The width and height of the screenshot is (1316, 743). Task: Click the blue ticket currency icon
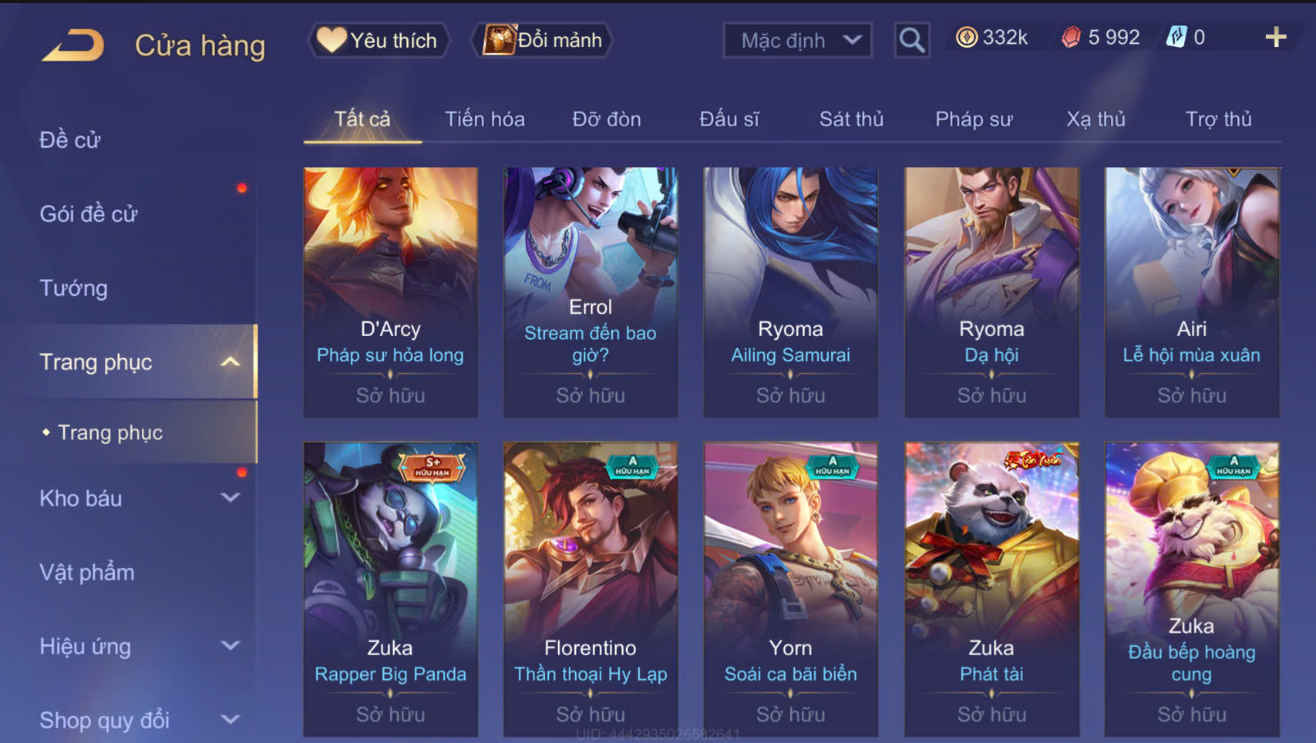[x=1176, y=38]
